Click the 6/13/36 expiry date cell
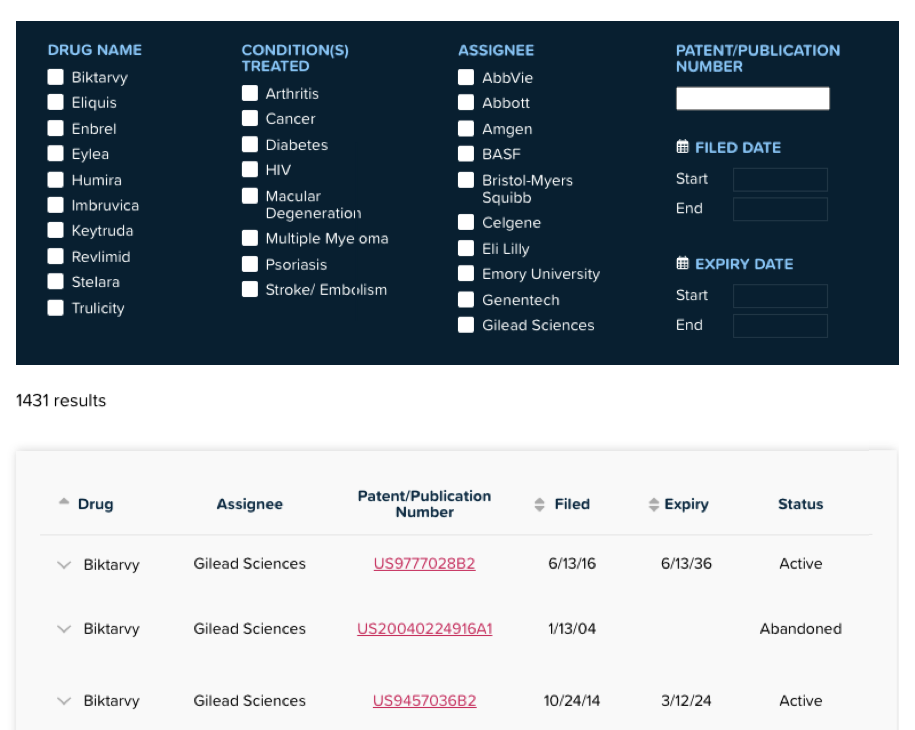 coord(686,564)
